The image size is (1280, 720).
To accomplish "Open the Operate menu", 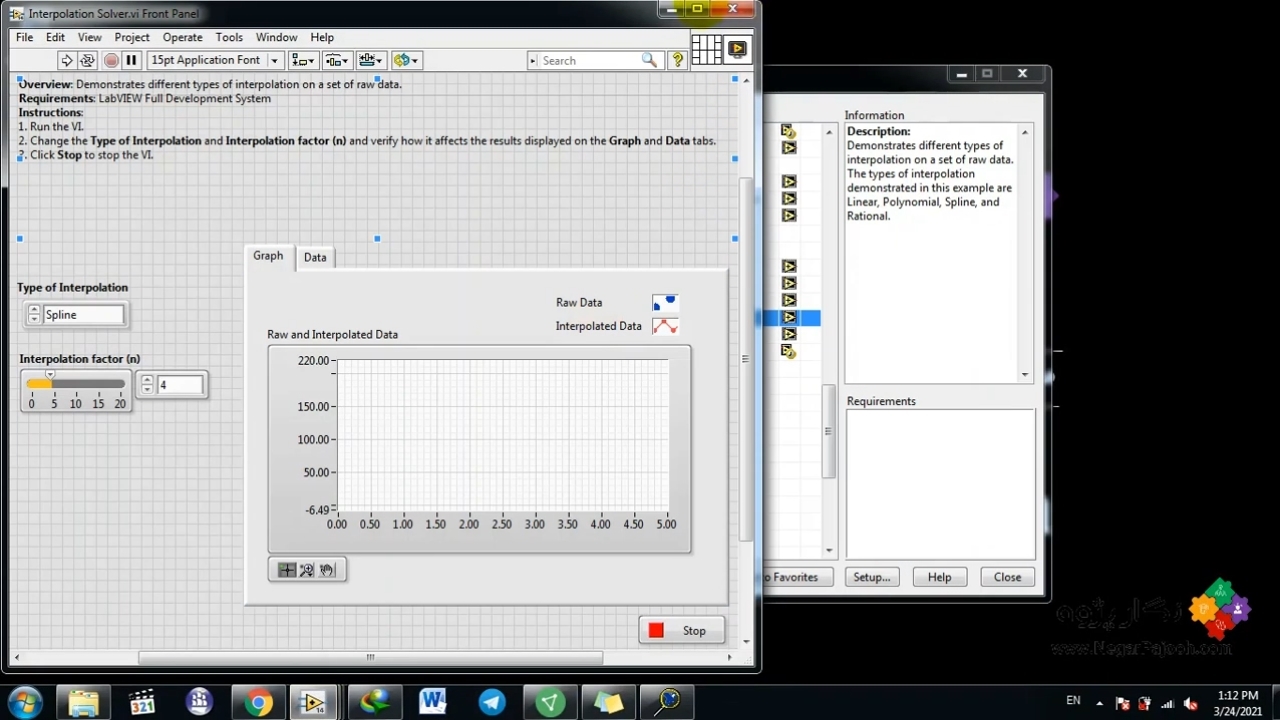I will [x=182, y=37].
